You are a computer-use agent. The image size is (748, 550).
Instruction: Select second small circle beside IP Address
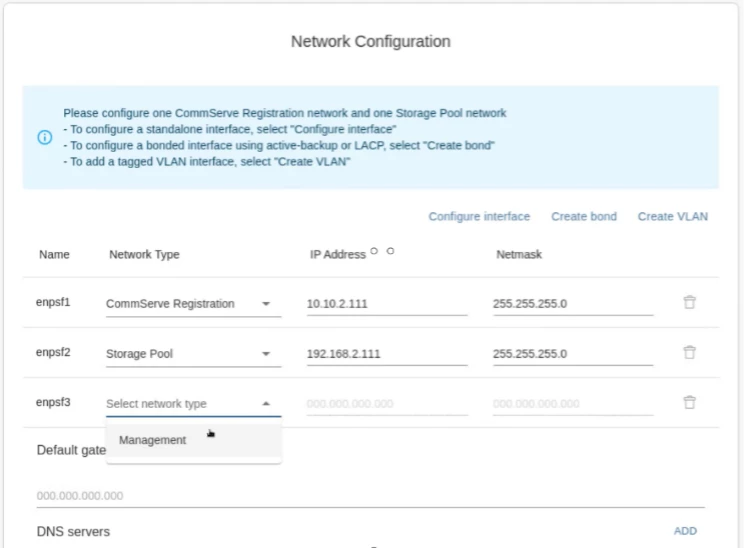point(390,251)
